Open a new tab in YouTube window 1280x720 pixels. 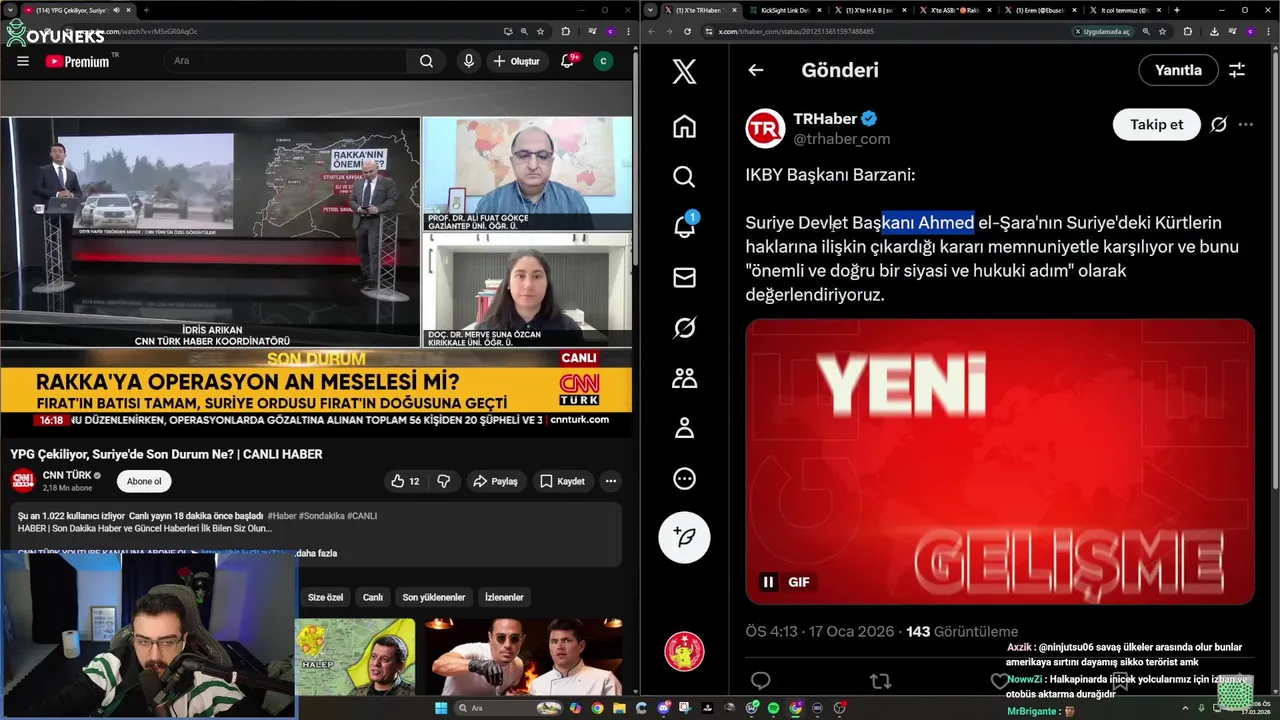146,10
